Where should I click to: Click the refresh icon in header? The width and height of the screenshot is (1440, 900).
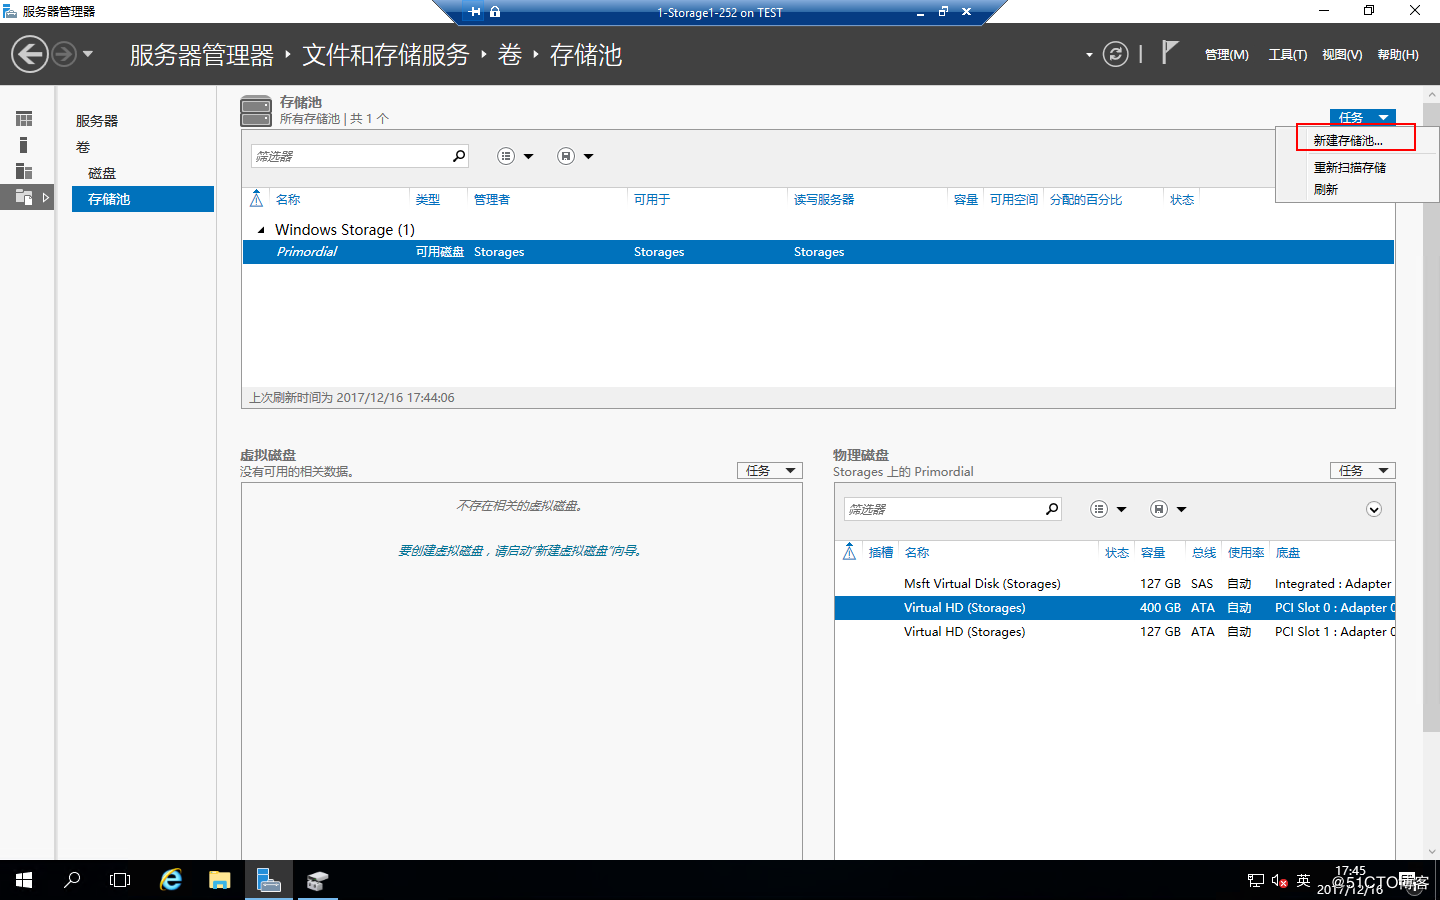pyautogui.click(x=1116, y=54)
